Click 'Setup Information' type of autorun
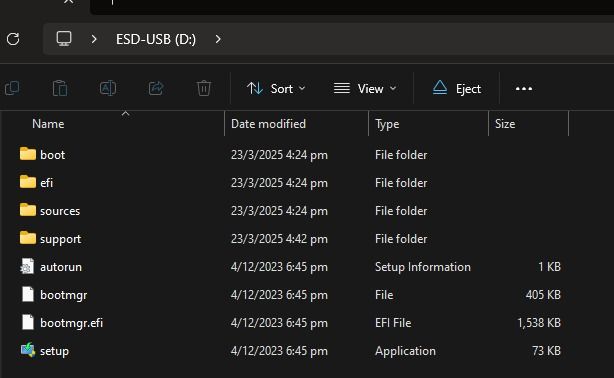The width and height of the screenshot is (614, 378). (x=423, y=267)
